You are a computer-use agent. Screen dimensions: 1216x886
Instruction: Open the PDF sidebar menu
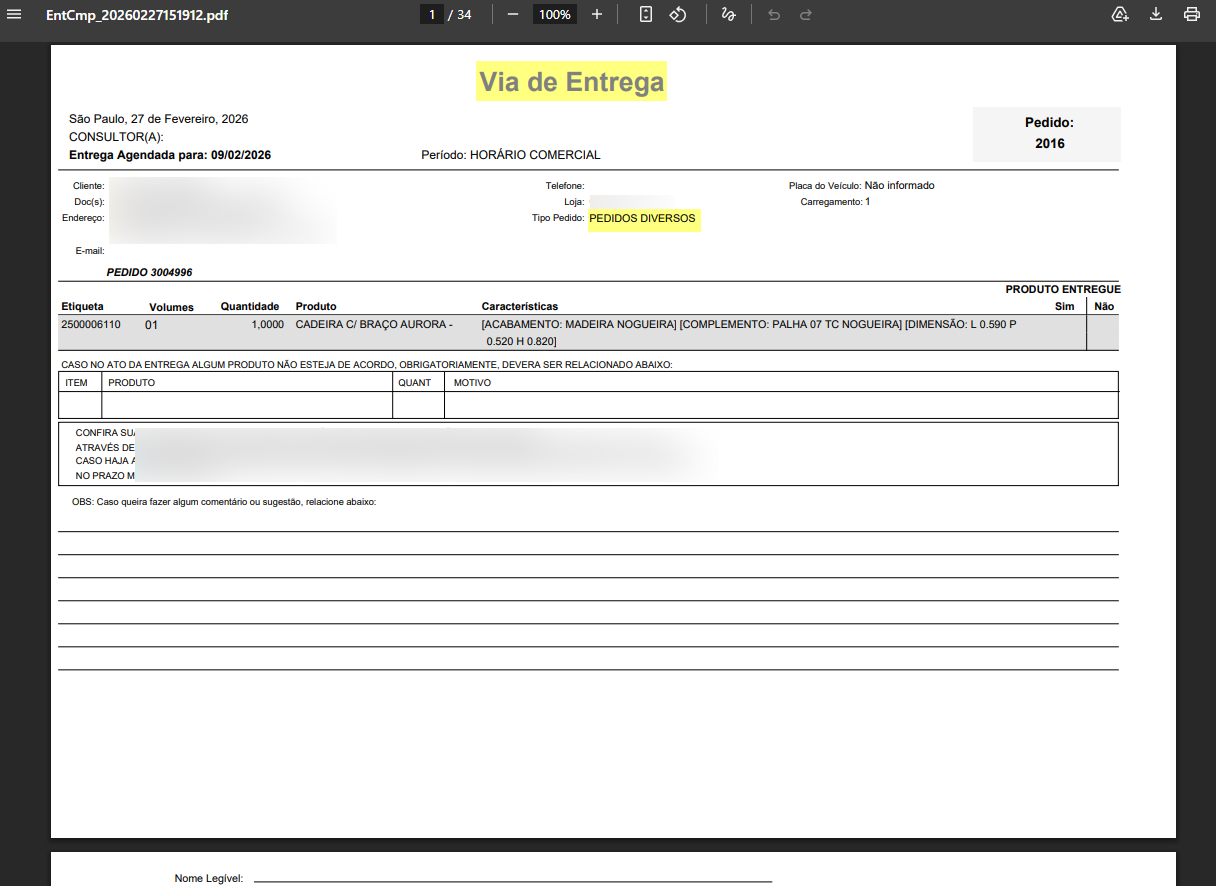tap(14, 15)
